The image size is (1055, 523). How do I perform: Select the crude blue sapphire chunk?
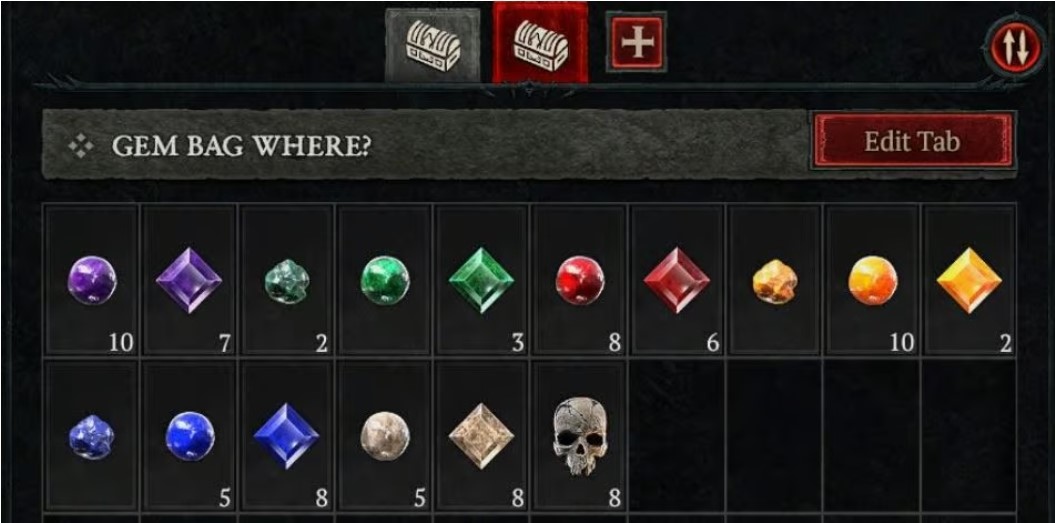point(92,436)
